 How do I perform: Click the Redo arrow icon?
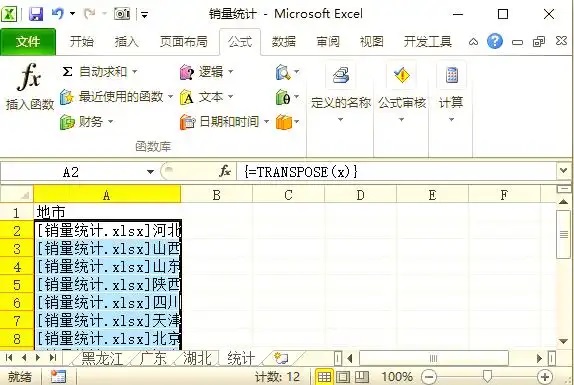[x=89, y=14]
